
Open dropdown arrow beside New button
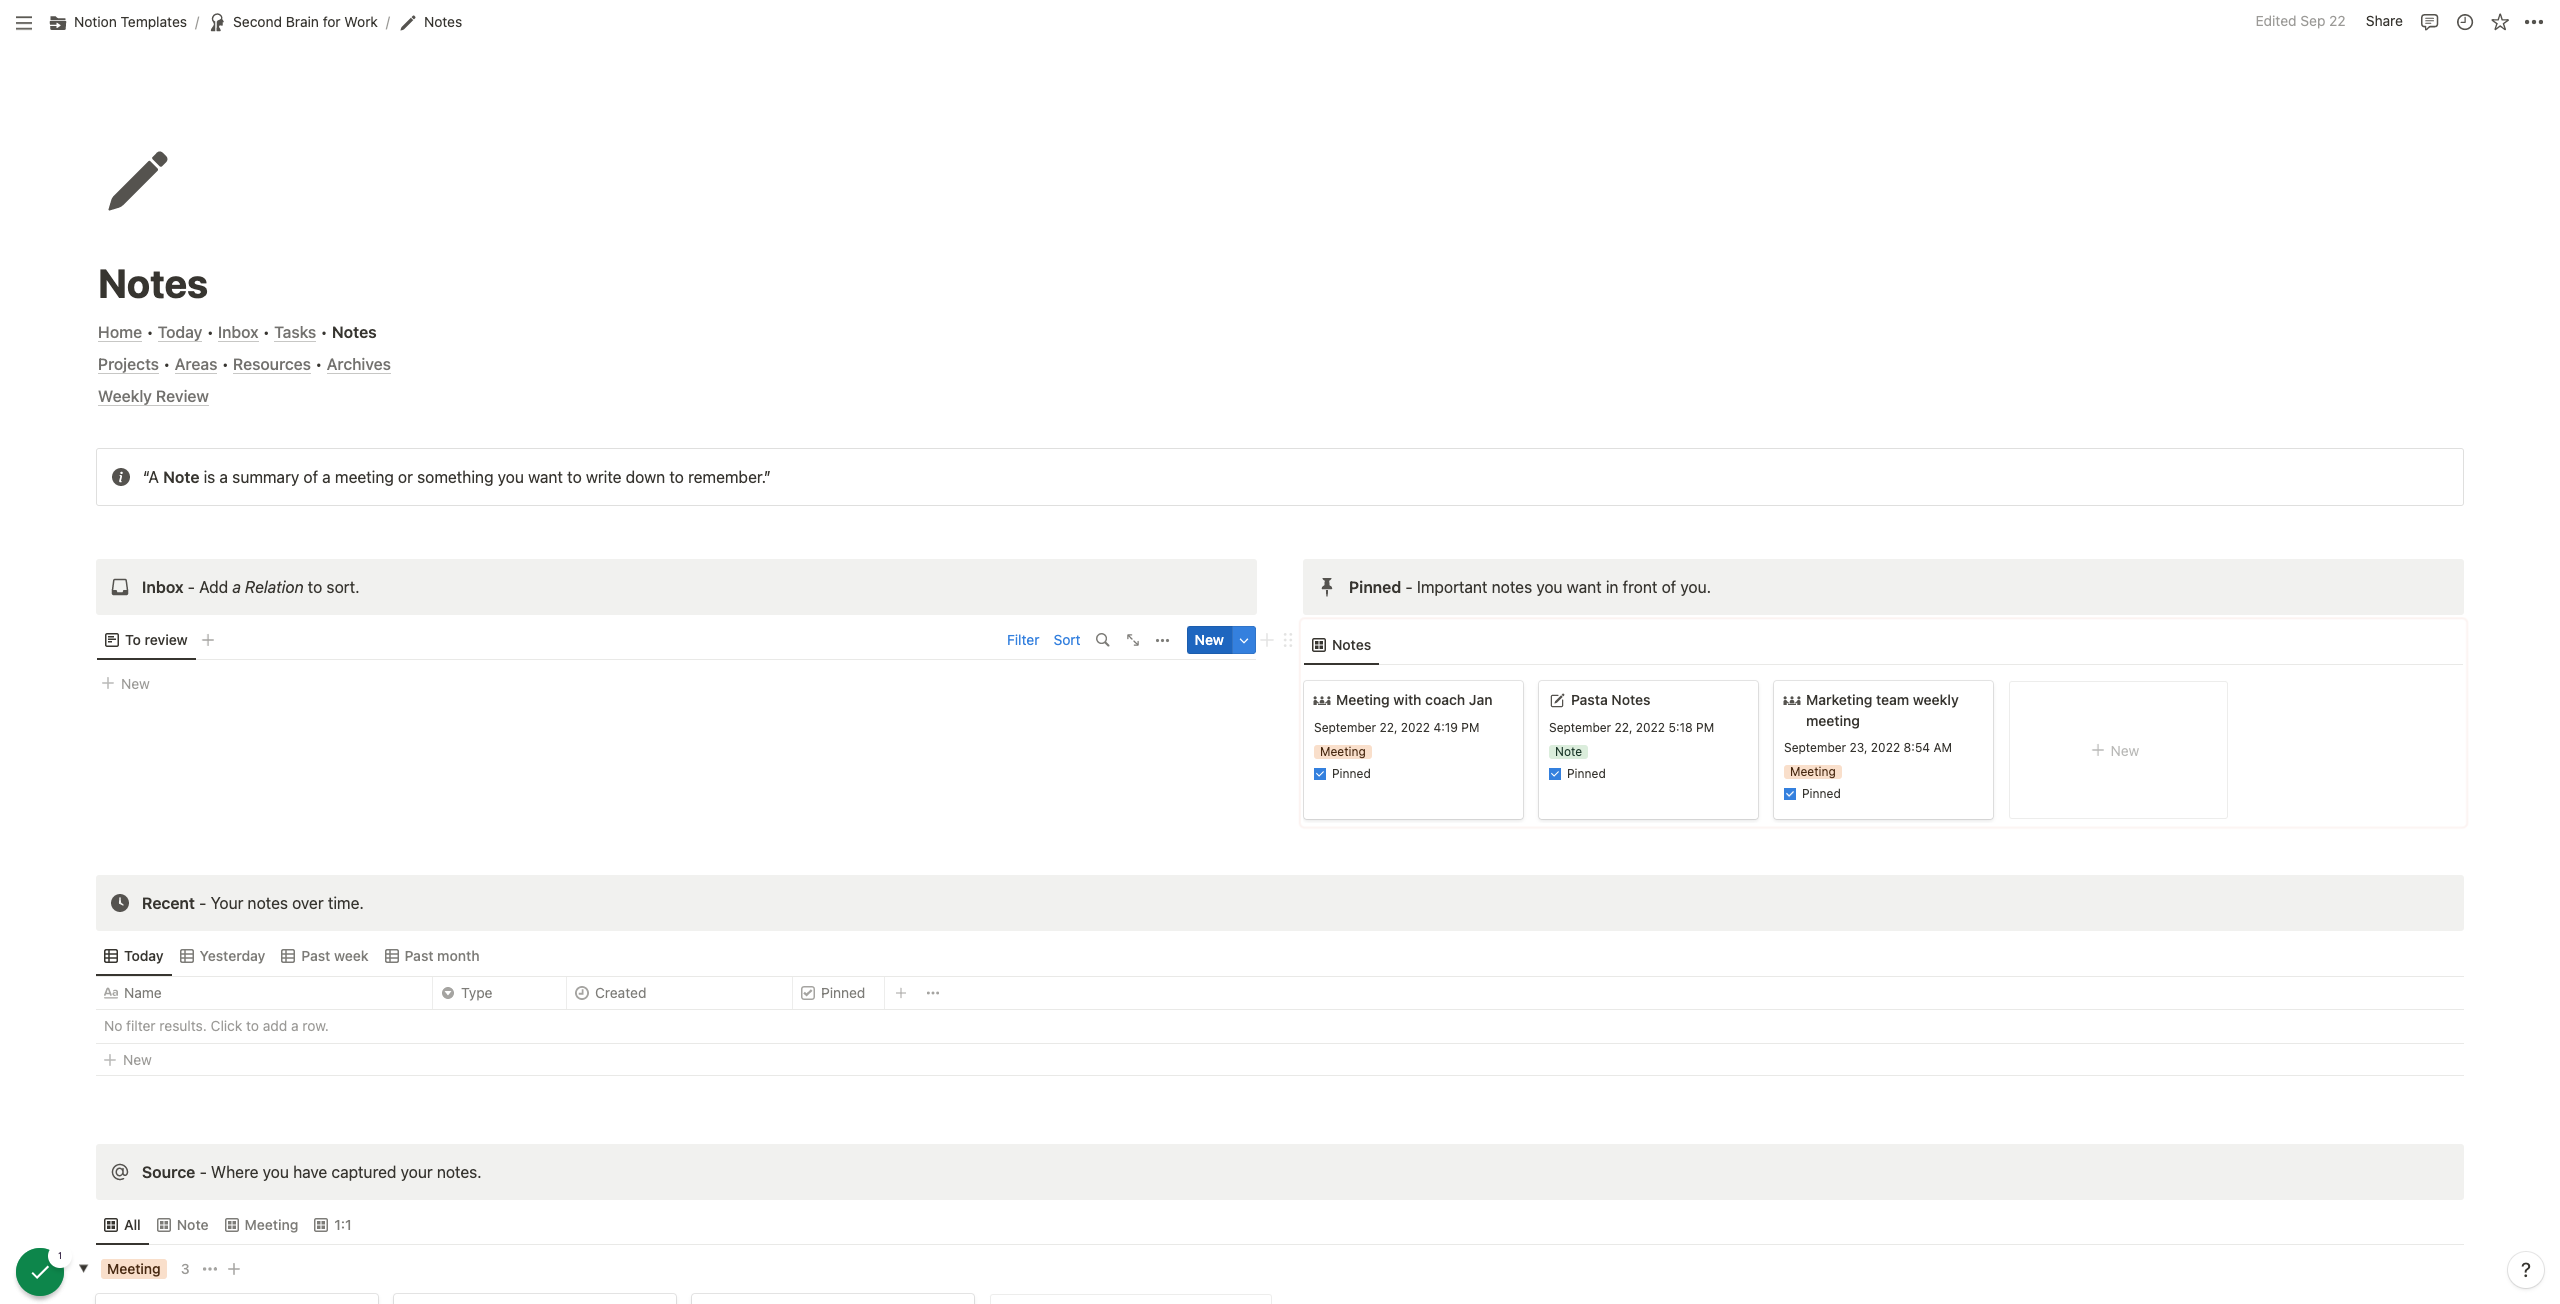(1244, 640)
